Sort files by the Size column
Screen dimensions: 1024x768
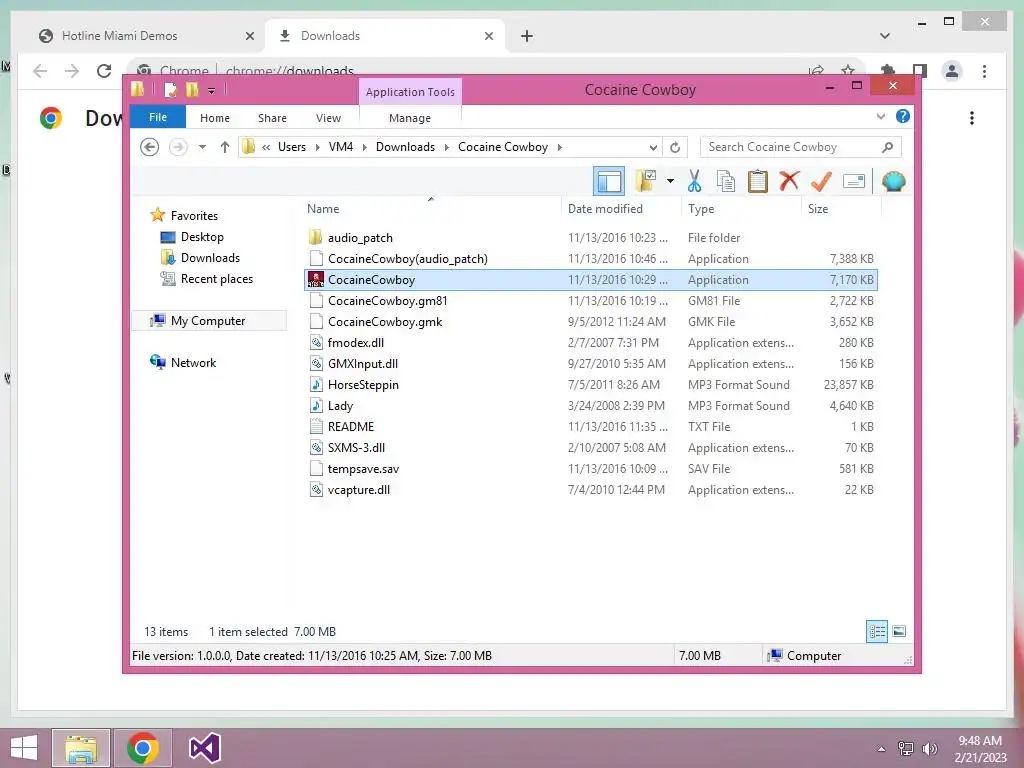click(x=818, y=209)
